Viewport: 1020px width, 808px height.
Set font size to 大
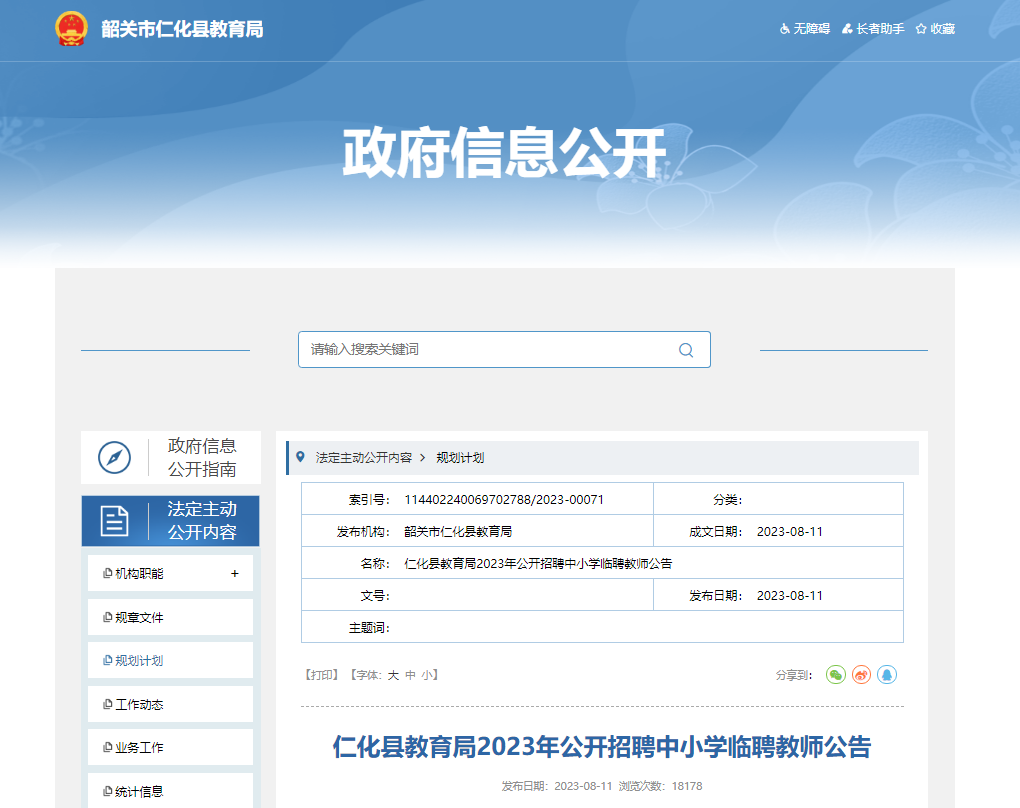pos(393,675)
